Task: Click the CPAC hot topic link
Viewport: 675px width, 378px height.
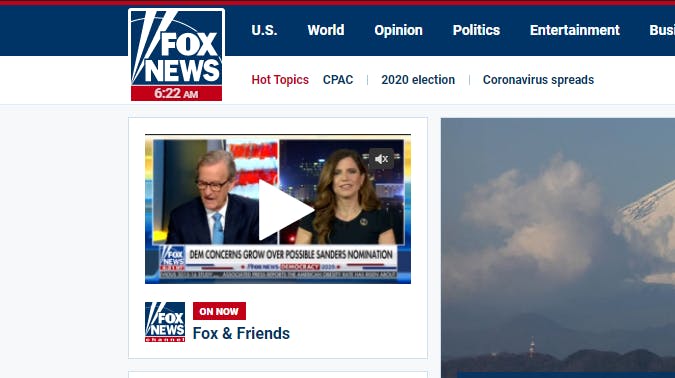Action: pyautogui.click(x=338, y=80)
